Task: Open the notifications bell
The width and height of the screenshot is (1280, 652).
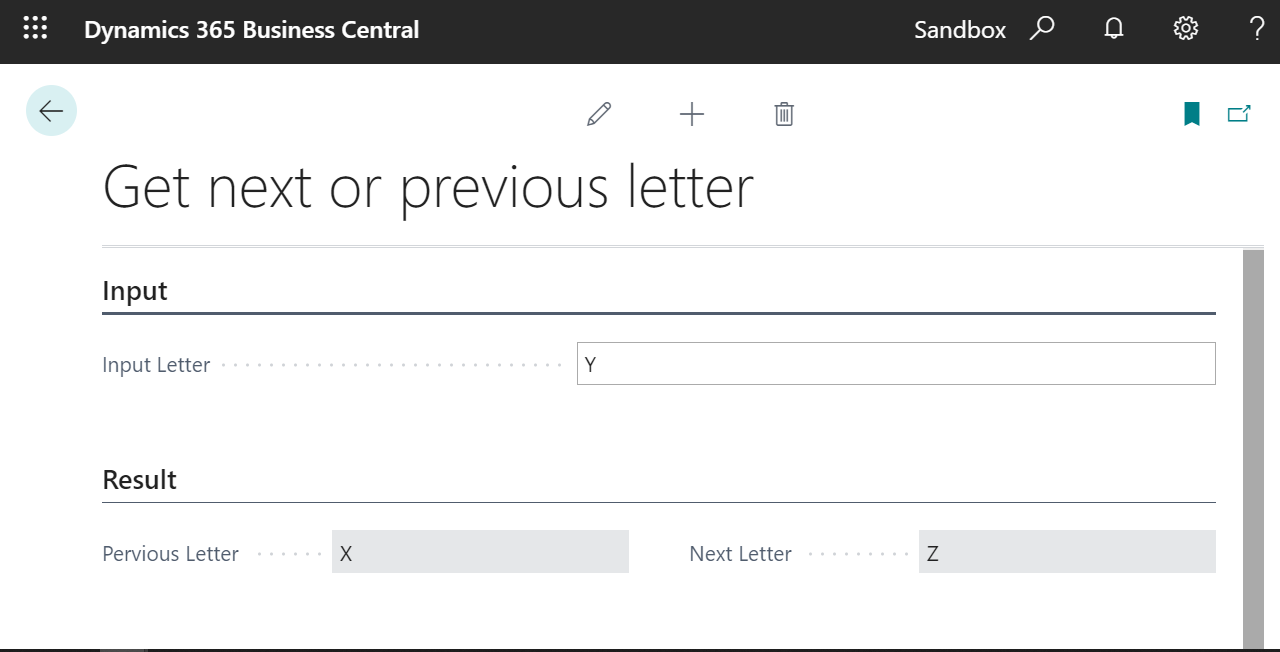Action: pos(1114,29)
